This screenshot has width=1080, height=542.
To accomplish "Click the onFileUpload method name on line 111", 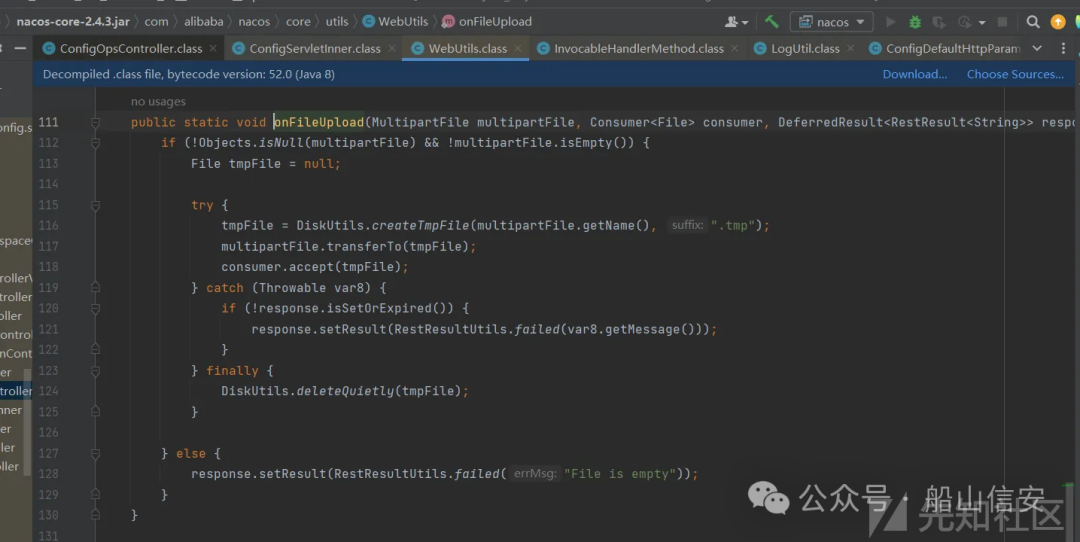I will tap(319, 123).
